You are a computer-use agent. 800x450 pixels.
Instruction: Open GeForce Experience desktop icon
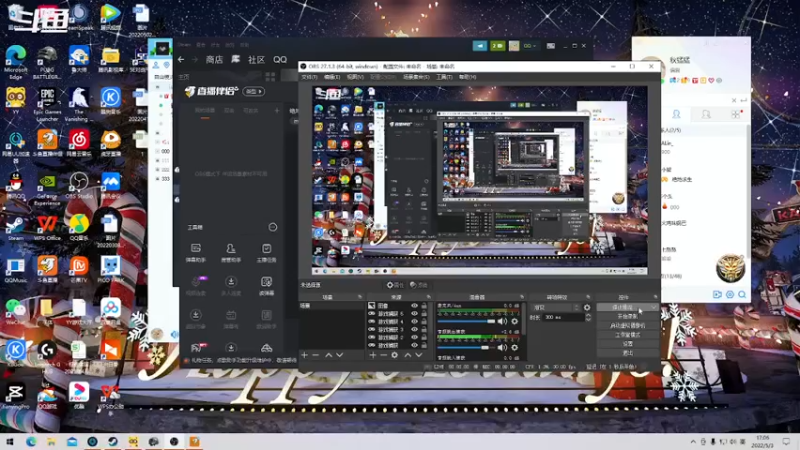click(47, 190)
